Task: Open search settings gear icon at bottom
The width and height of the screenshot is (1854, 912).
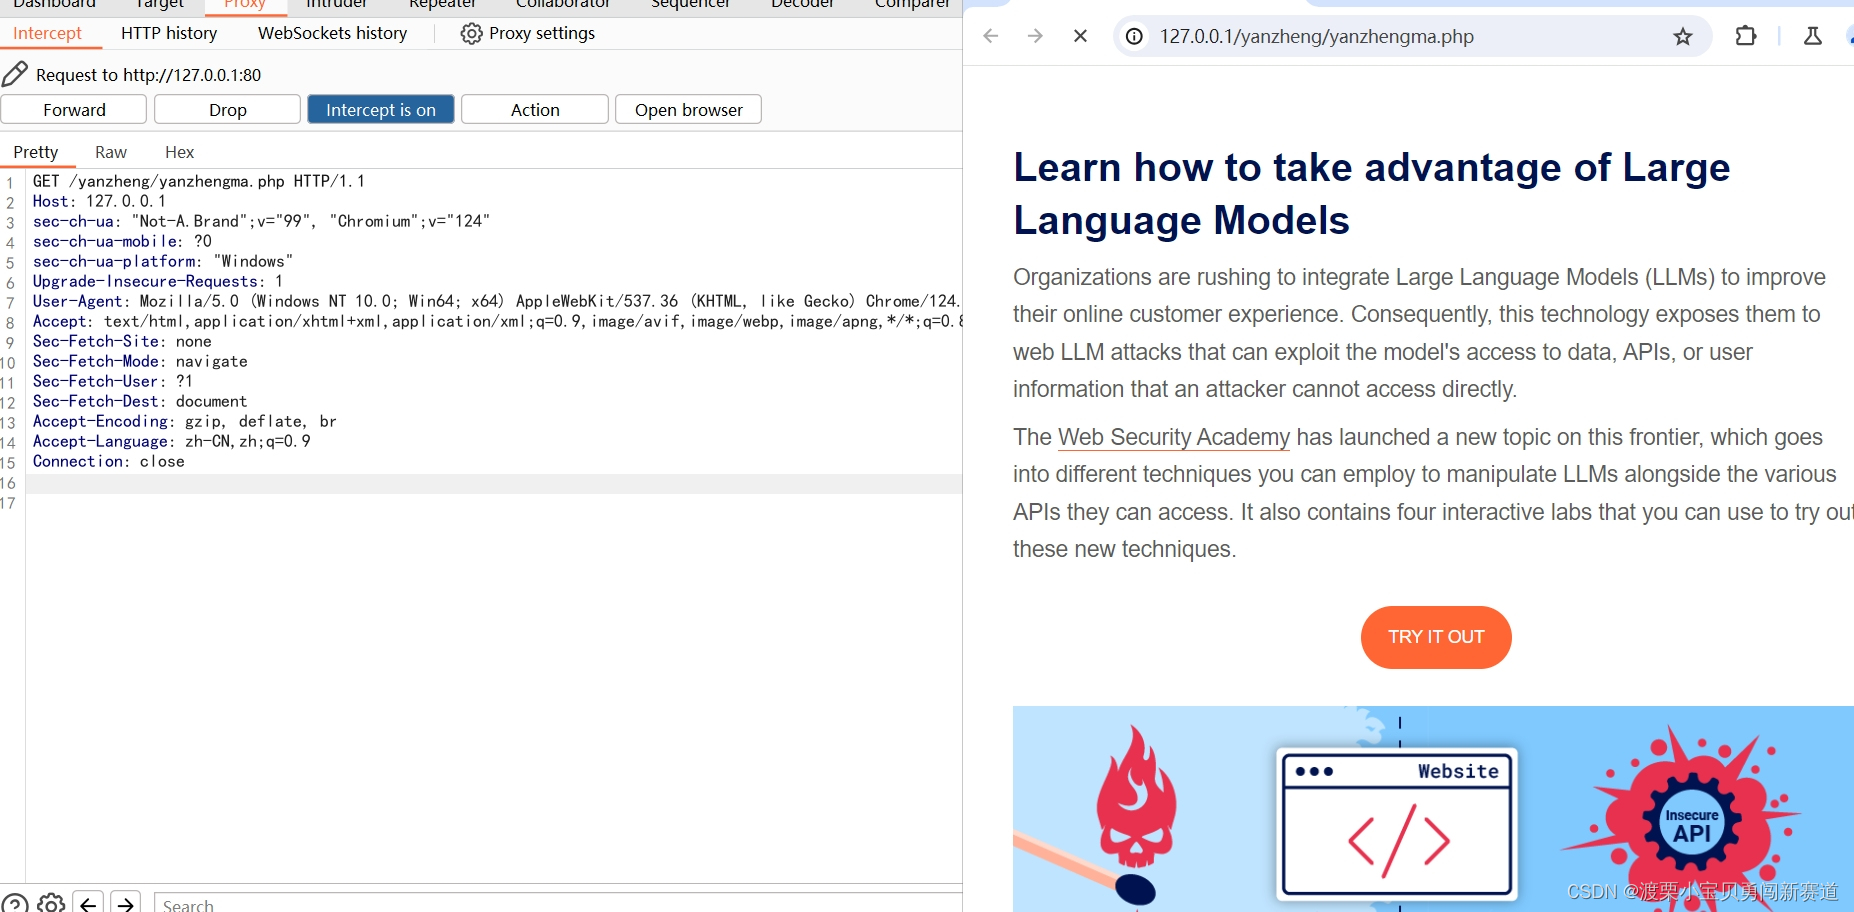Action: click(x=51, y=903)
